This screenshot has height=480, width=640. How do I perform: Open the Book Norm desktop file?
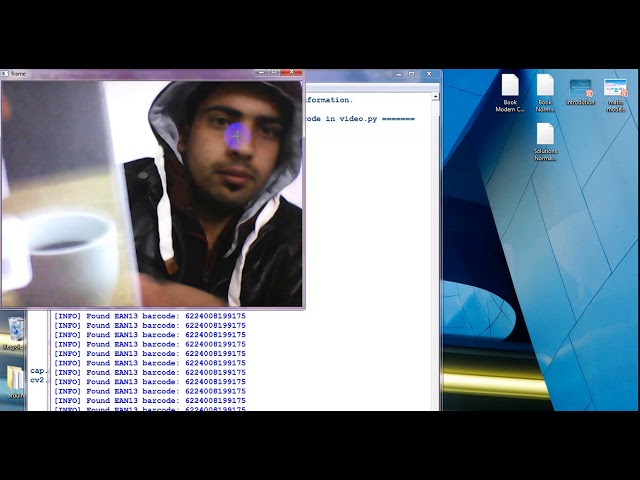click(545, 93)
